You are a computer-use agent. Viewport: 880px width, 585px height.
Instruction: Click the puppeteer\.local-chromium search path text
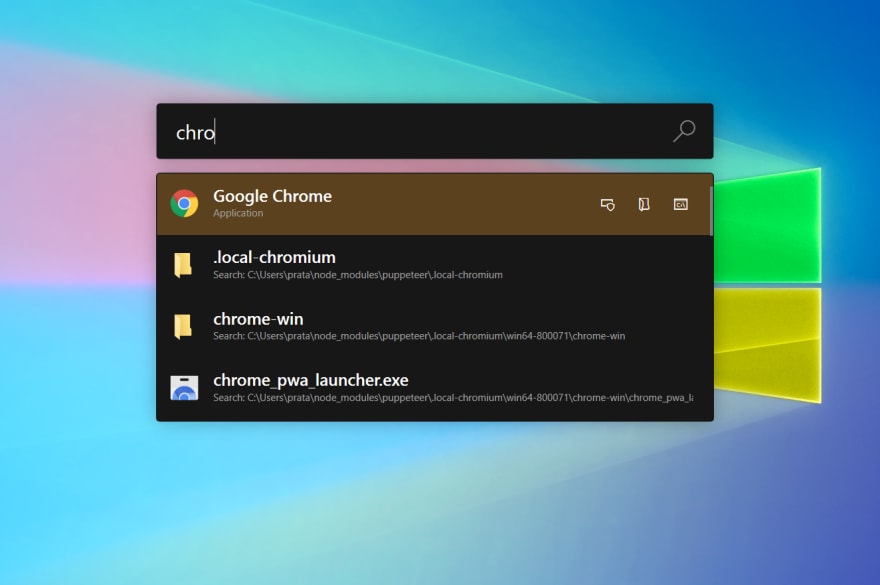358,275
